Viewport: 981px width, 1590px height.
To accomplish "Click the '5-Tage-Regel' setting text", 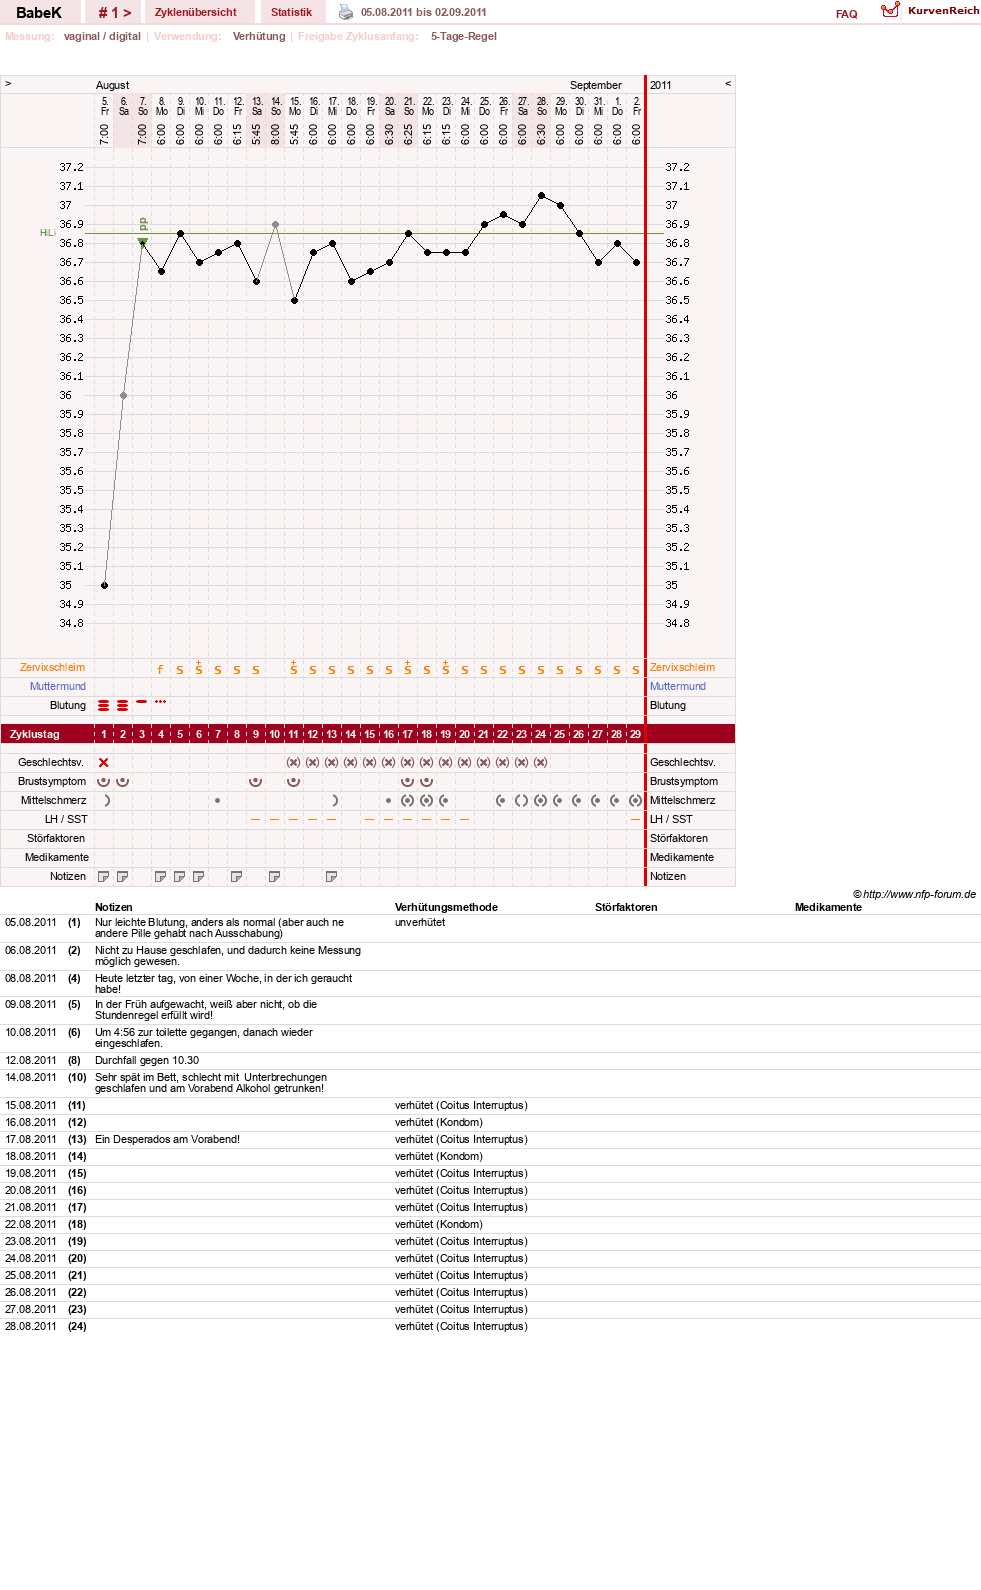I will [464, 37].
